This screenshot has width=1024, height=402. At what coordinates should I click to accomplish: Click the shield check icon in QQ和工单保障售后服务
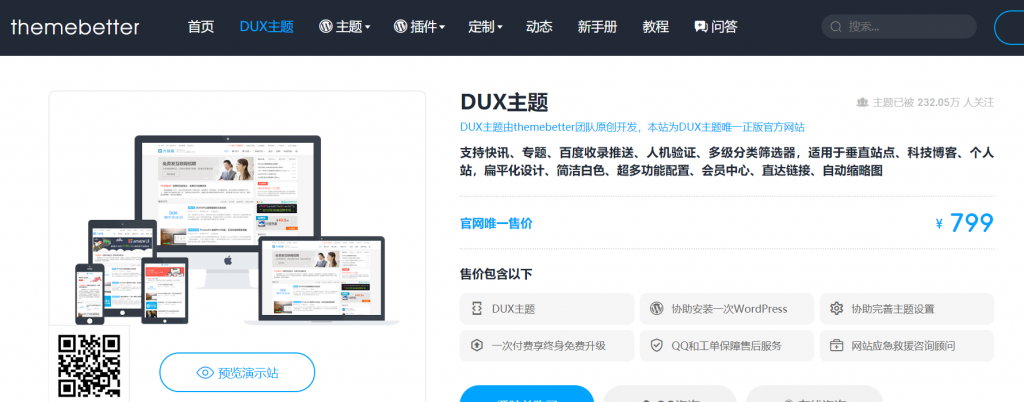(656, 346)
